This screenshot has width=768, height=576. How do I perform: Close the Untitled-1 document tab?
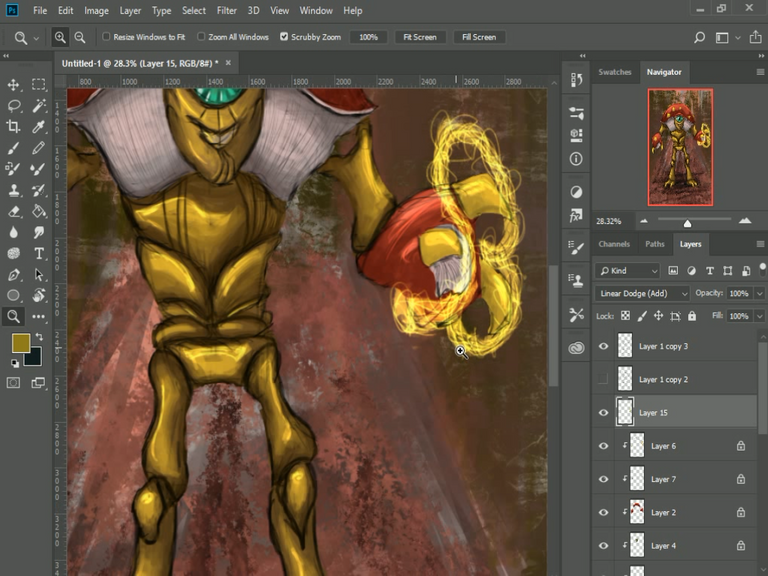[x=228, y=63]
